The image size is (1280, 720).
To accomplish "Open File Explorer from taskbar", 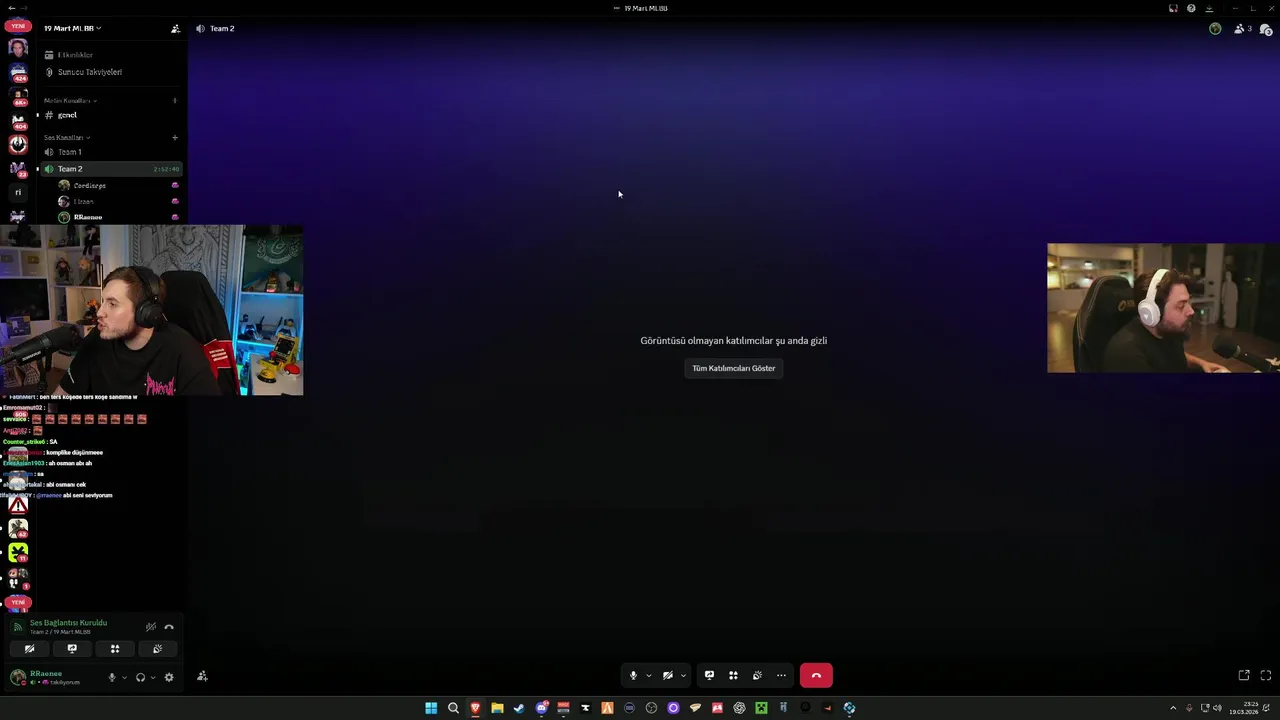I will pyautogui.click(x=497, y=708).
